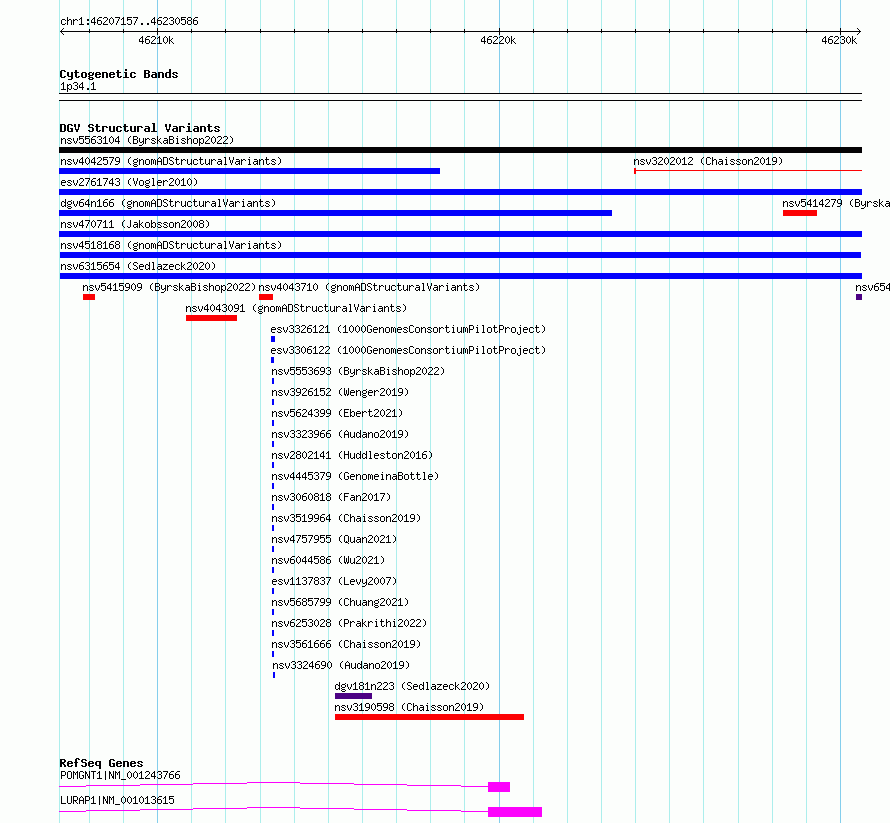Select nsv5553693 (ByrskaBishop2022) label
This screenshot has height=823, width=890.
(x=358, y=371)
